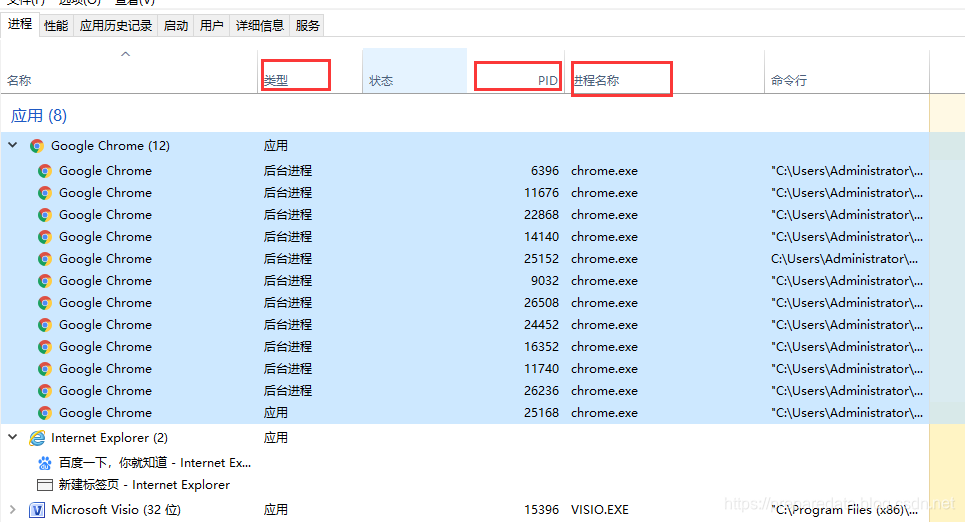The image size is (965, 522).
Task: Collapse the Internet Explorer (2) group
Action: 13,437
